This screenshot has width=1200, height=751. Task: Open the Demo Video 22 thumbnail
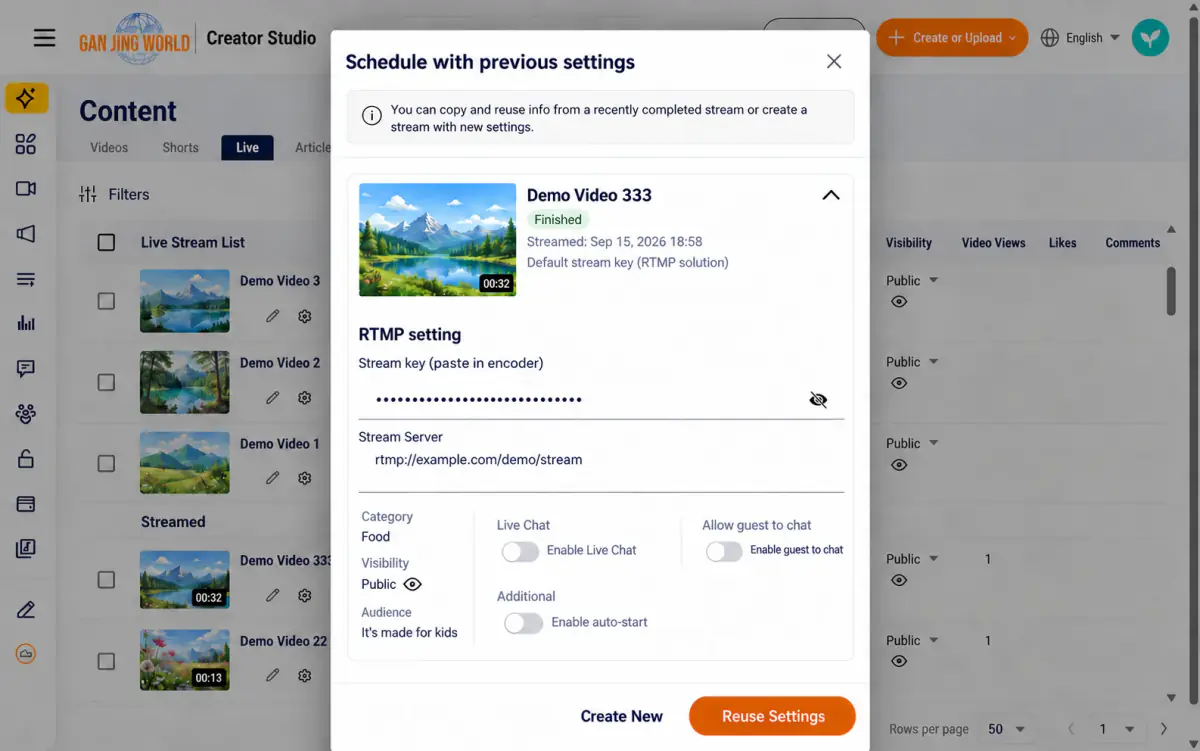point(185,660)
